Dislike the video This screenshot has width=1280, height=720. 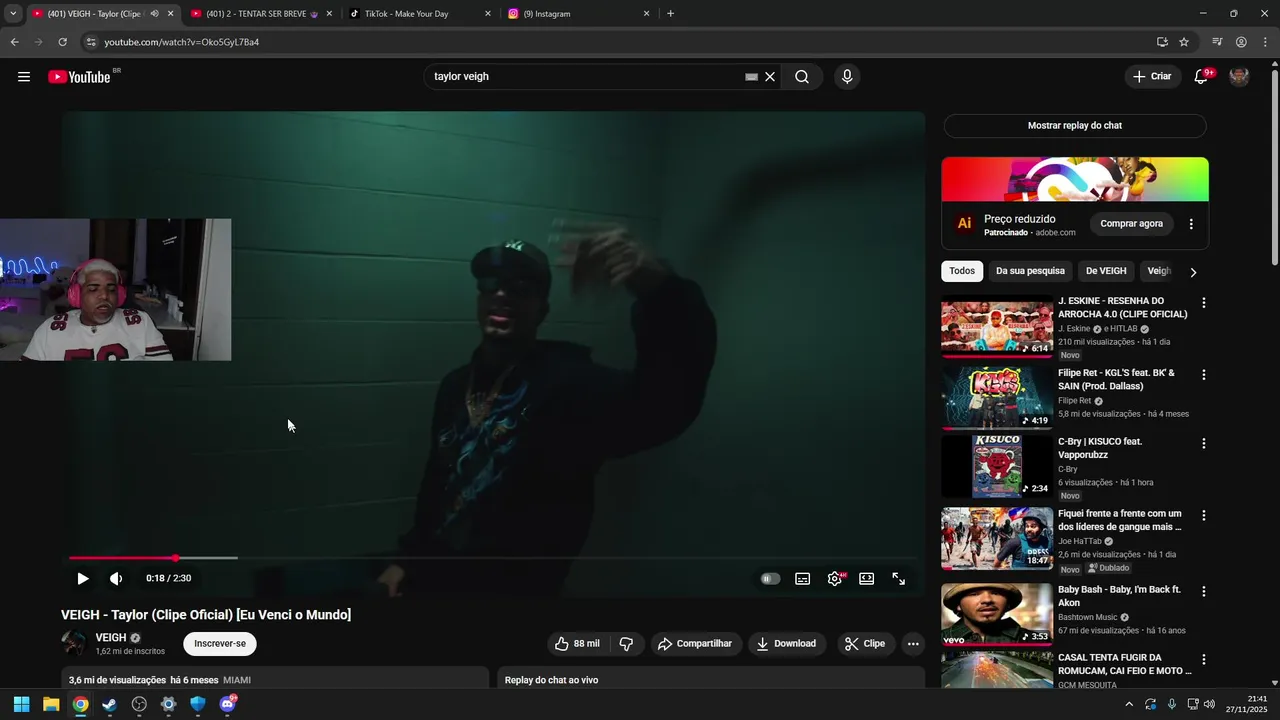[x=627, y=644]
